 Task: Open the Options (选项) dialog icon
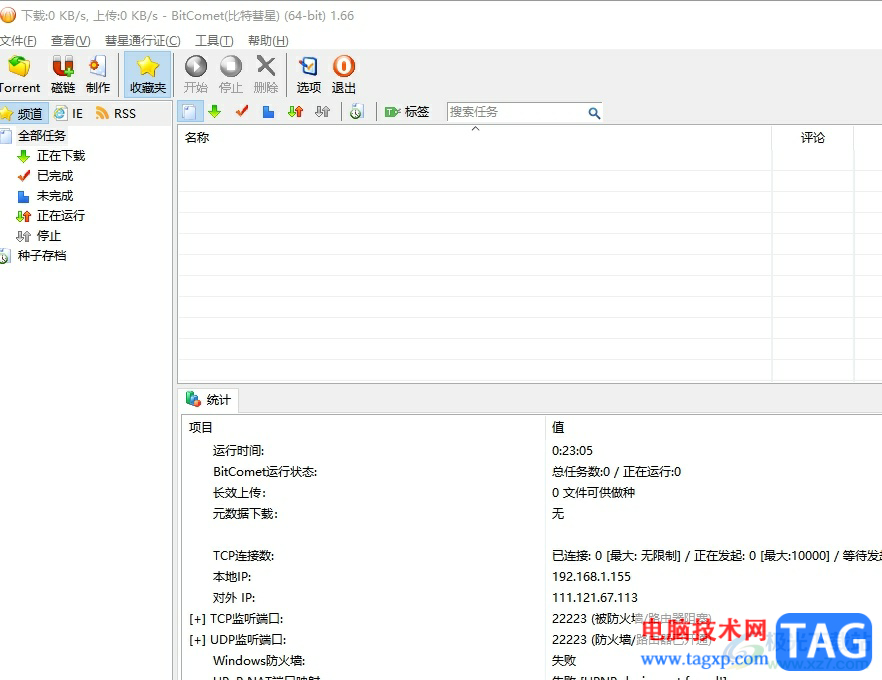(308, 74)
